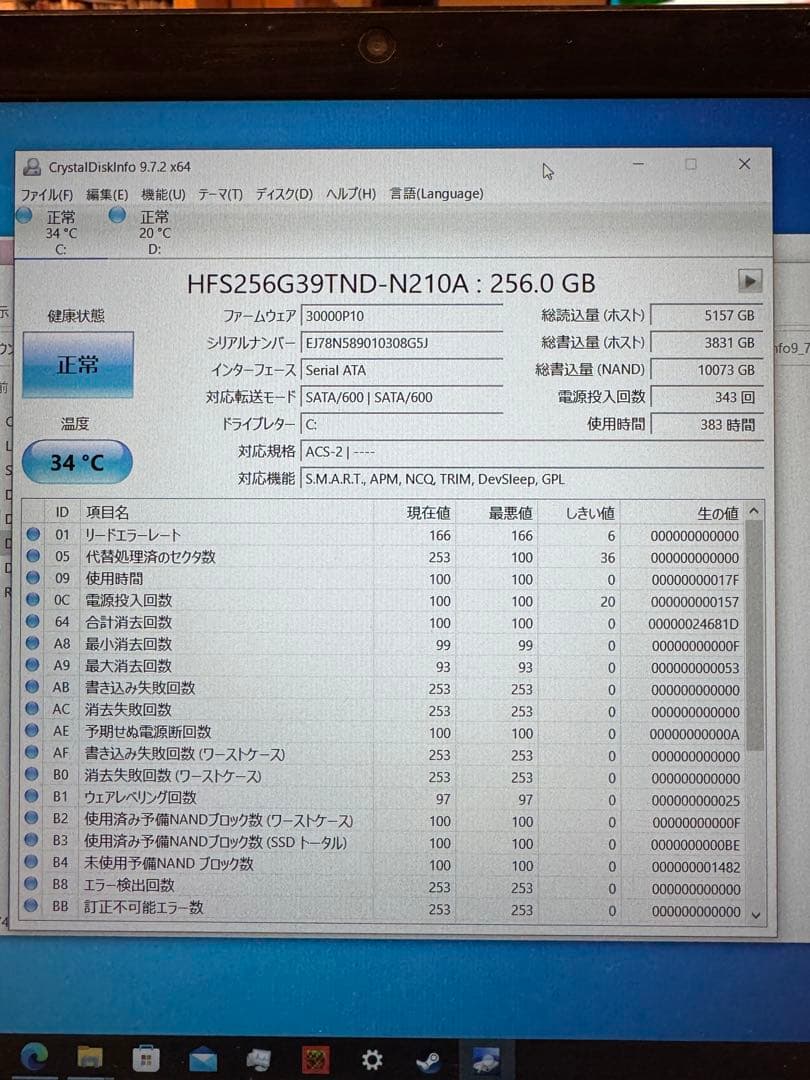Click the CrystalDiskInfo icon in the title bar

[x=33, y=166]
